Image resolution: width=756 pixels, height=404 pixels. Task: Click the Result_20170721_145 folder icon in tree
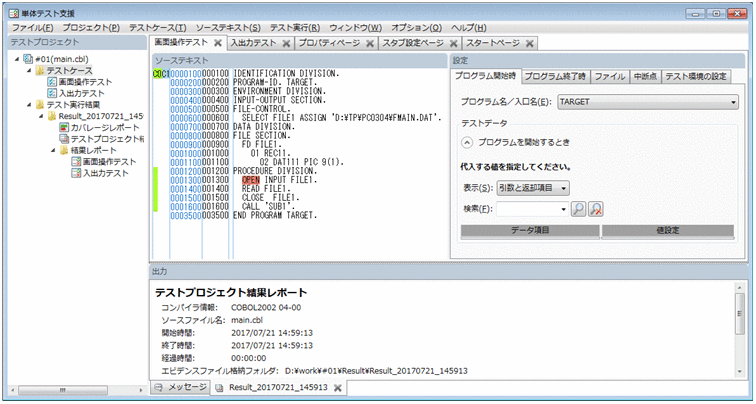(52, 116)
